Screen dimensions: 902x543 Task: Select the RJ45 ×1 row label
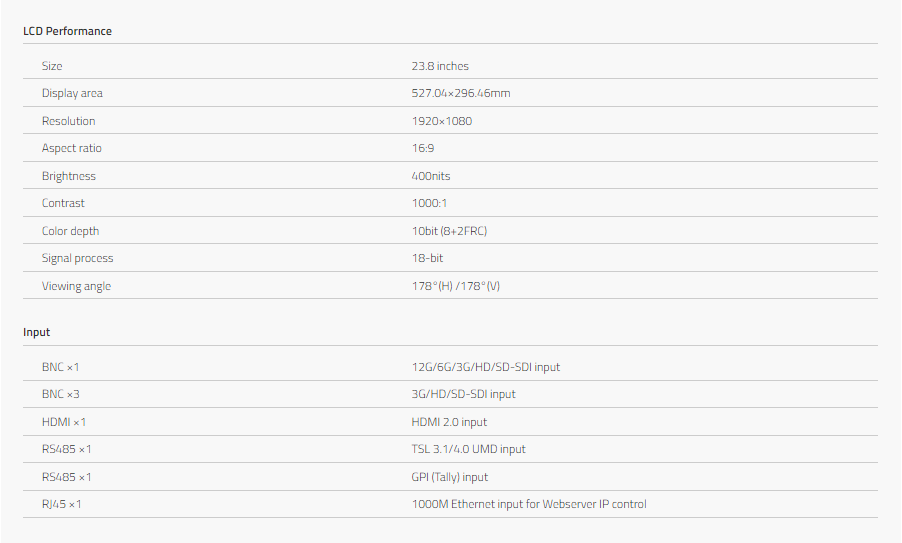(x=62, y=504)
